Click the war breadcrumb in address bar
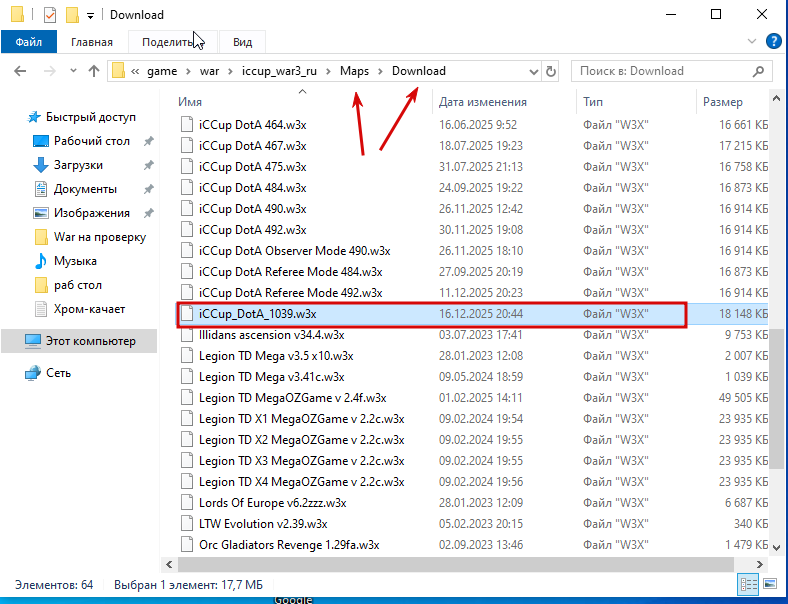This screenshot has height=604, width=788. click(x=209, y=71)
